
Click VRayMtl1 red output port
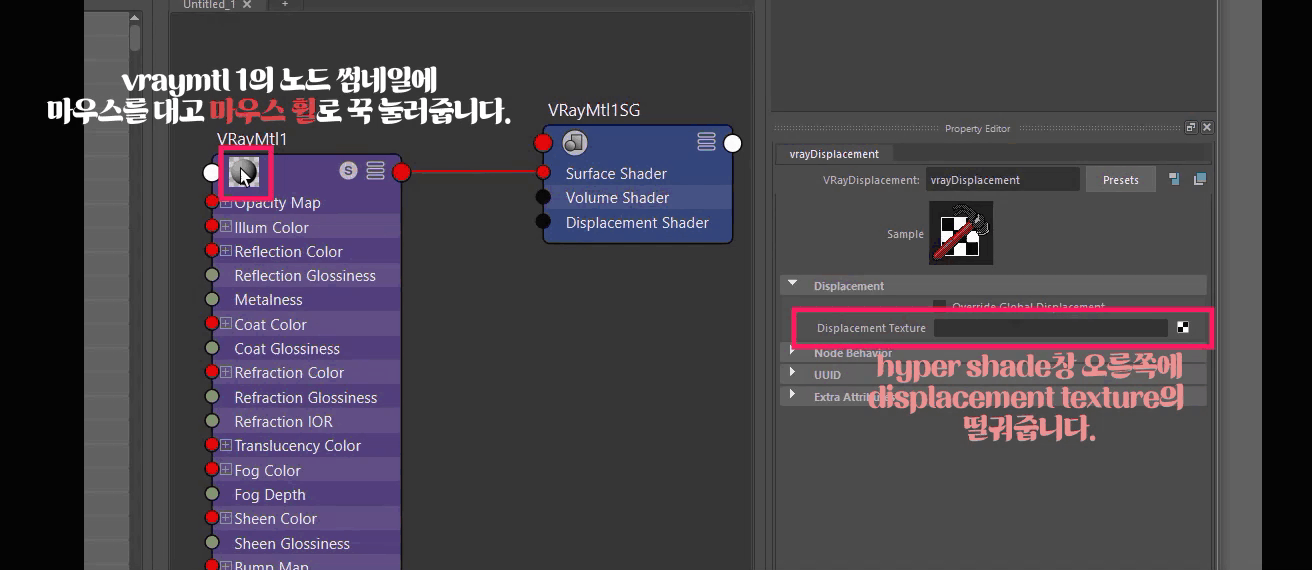[401, 172]
